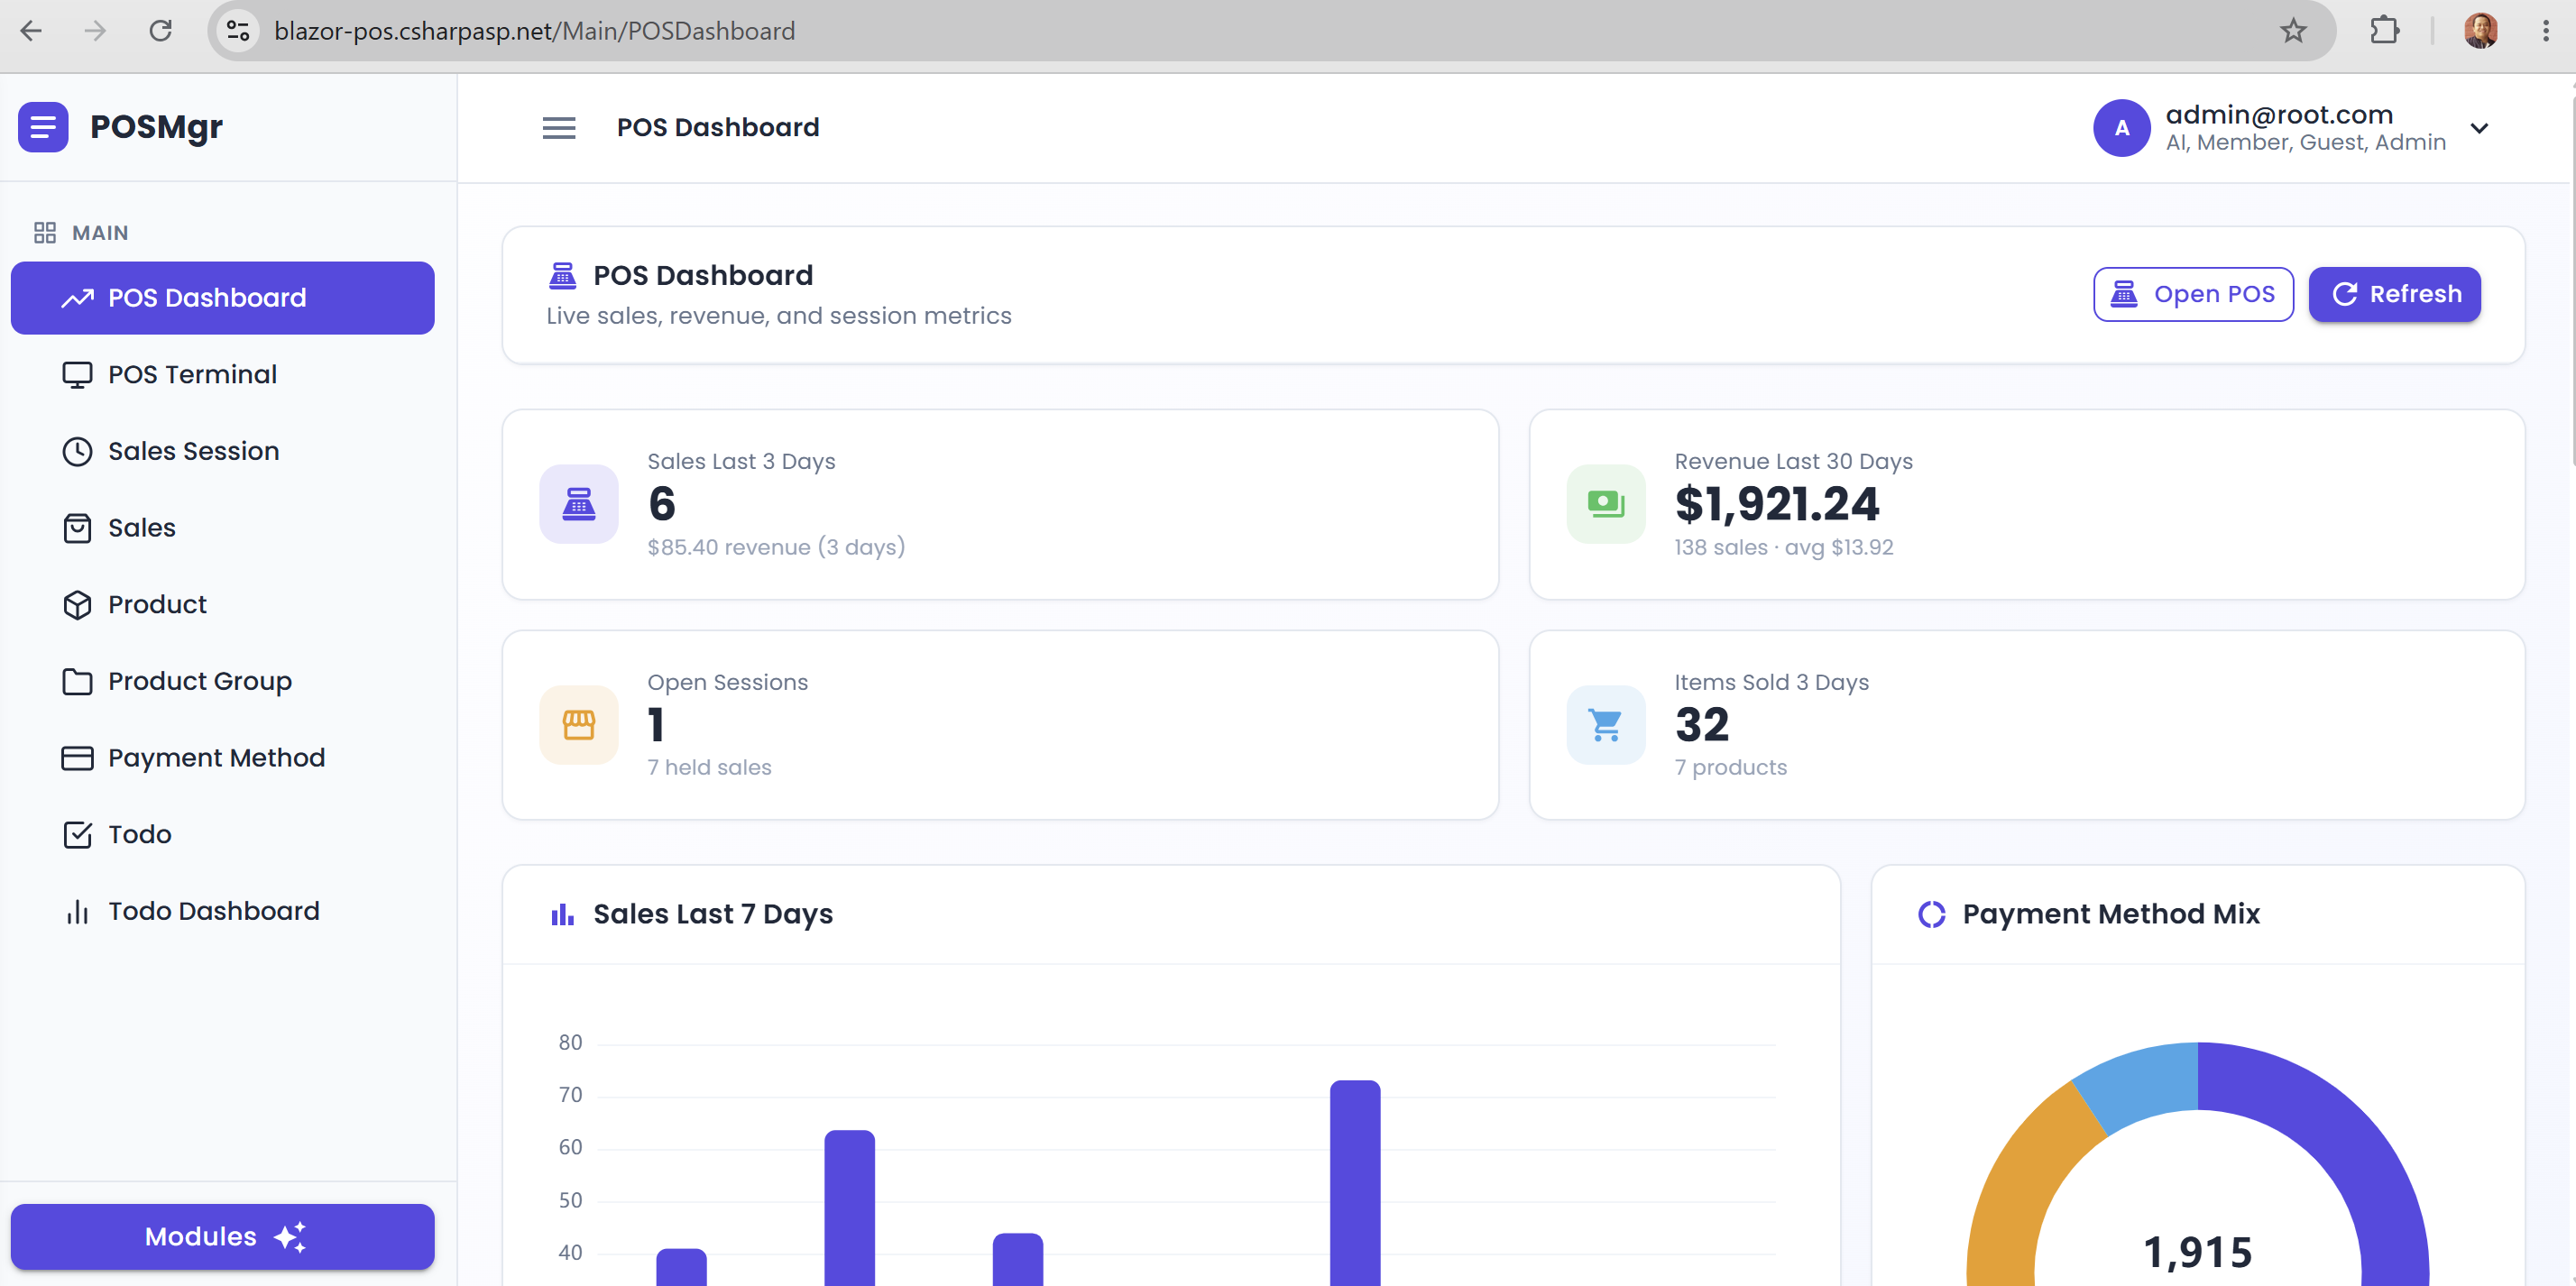Click the Chrome profile avatar picture
This screenshot has width=2576, height=1286.
click(2481, 31)
